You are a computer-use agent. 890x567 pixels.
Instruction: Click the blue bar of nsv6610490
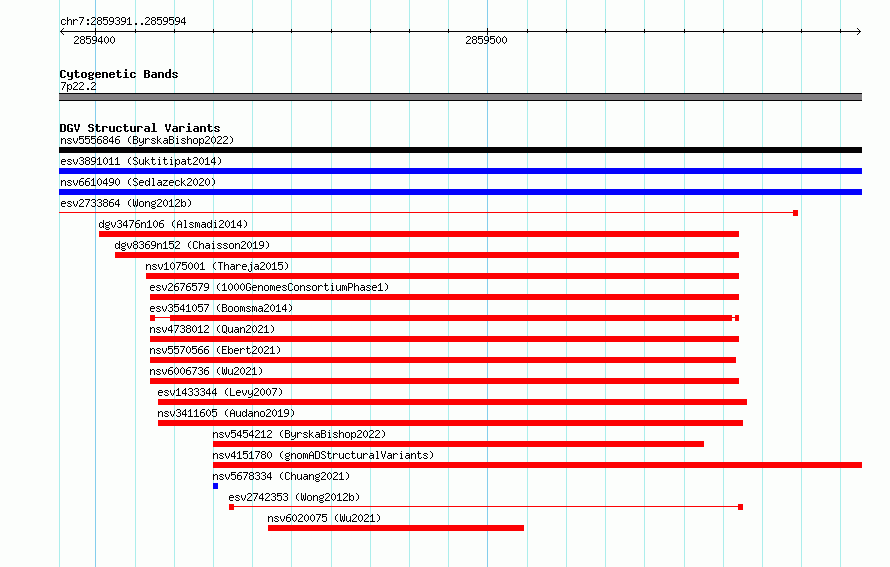[x=460, y=192]
